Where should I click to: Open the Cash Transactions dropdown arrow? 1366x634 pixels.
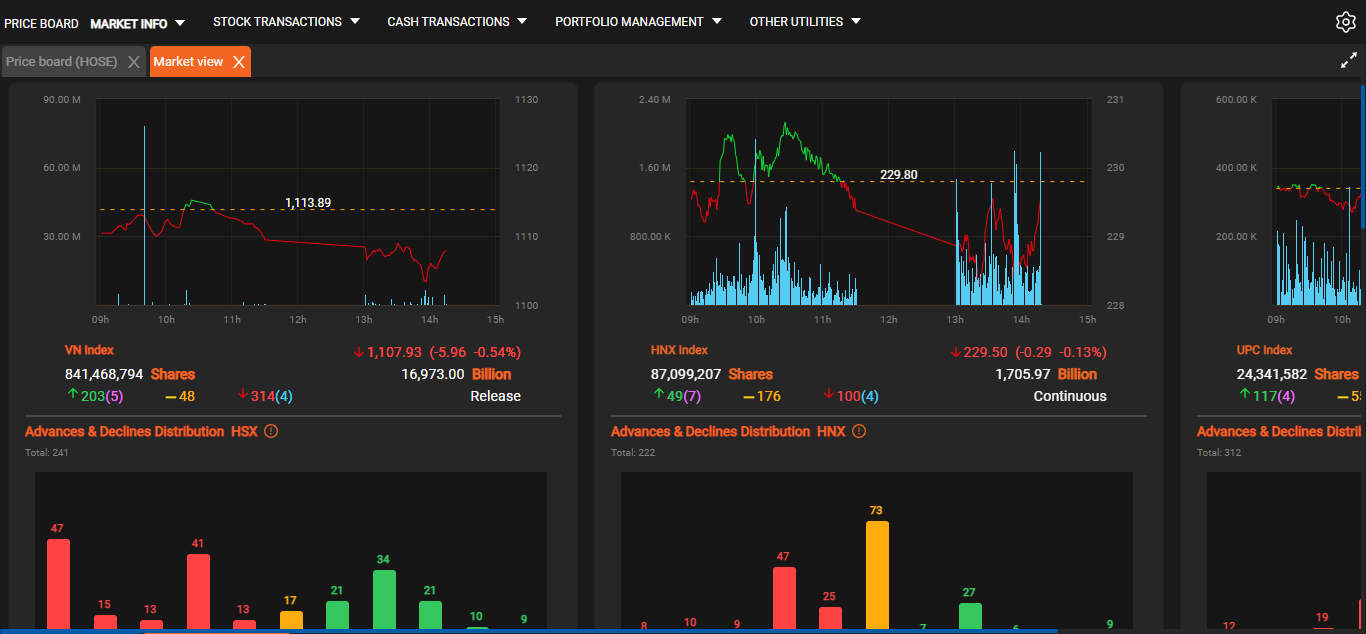click(522, 21)
